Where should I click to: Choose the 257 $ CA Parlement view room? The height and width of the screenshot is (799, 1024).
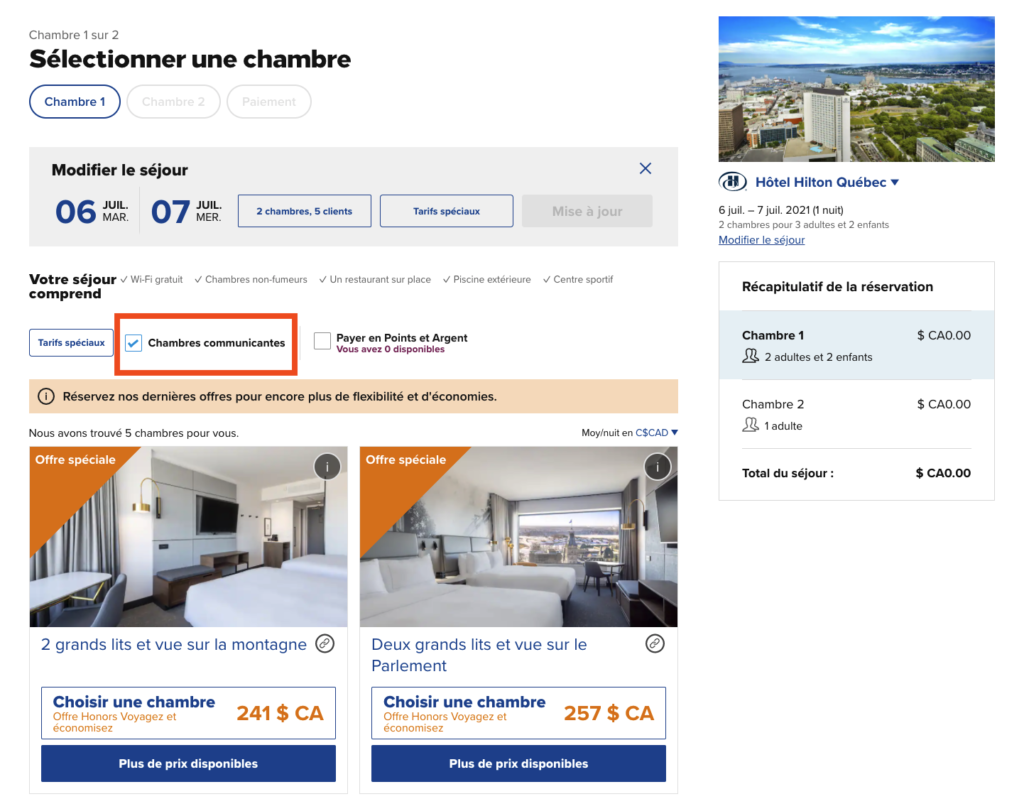(517, 712)
